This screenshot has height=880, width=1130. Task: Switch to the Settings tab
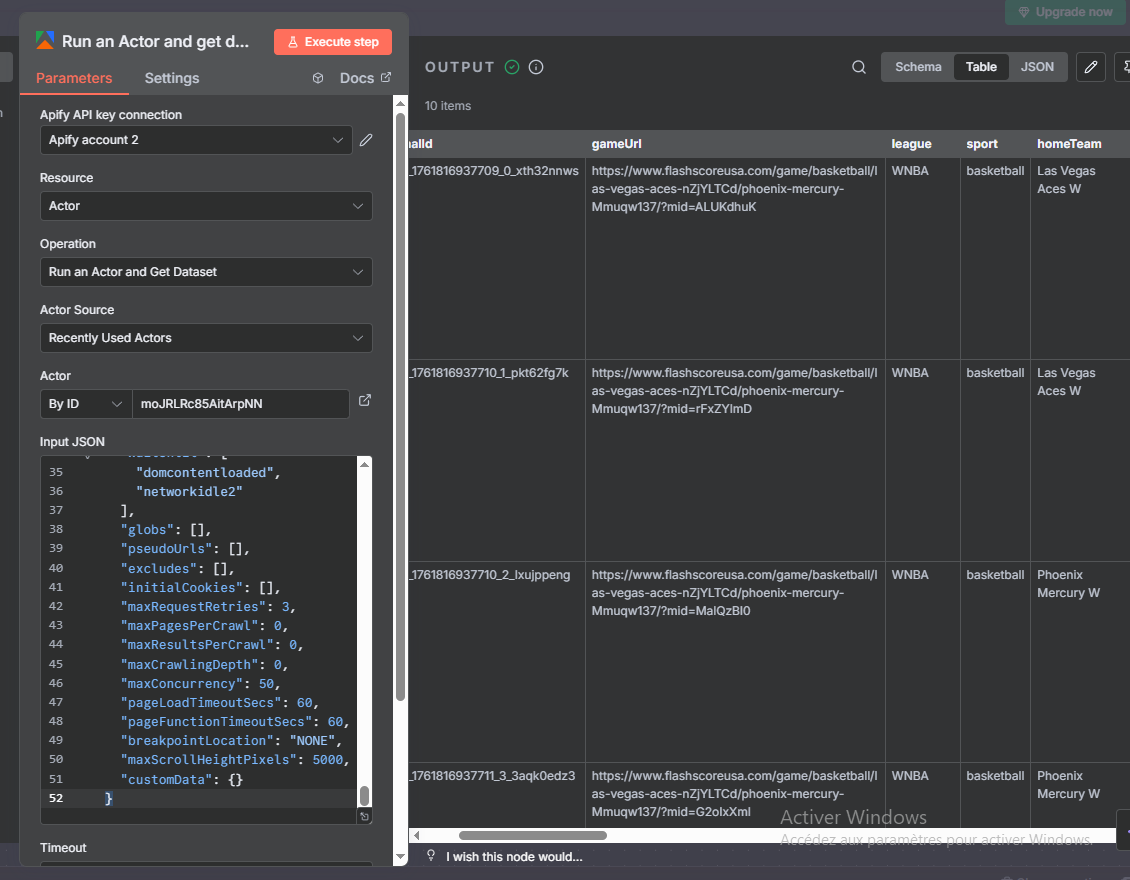(x=172, y=78)
